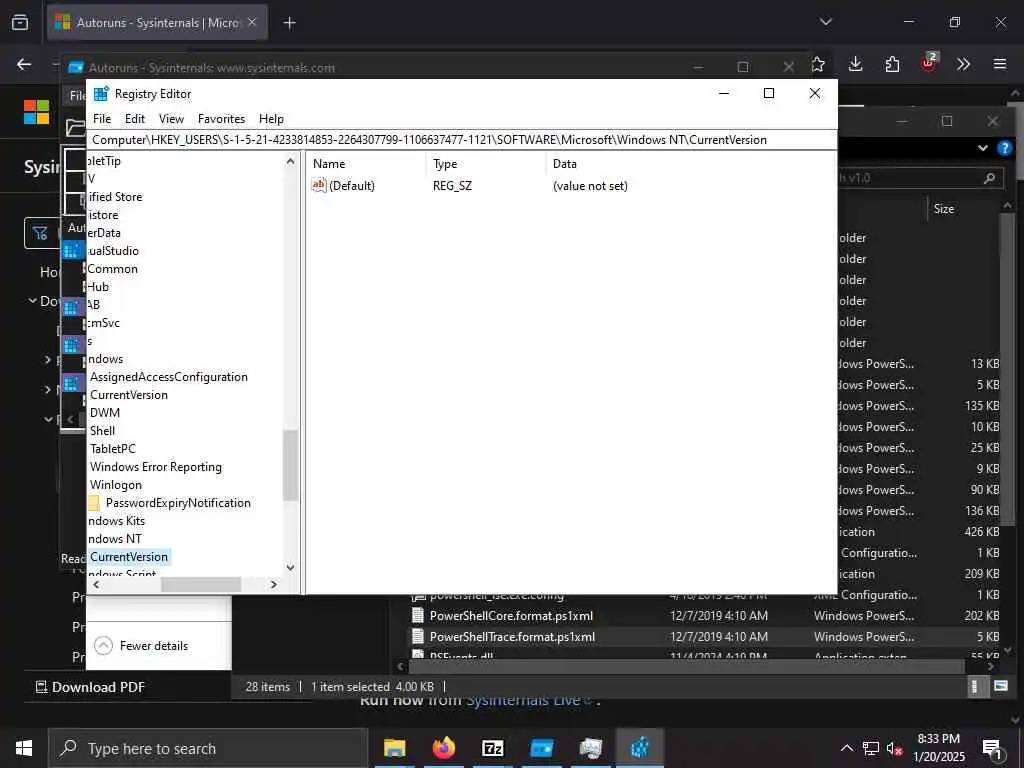Click registry tree scroll right arrow
This screenshot has width=1024, height=768.
point(274,584)
